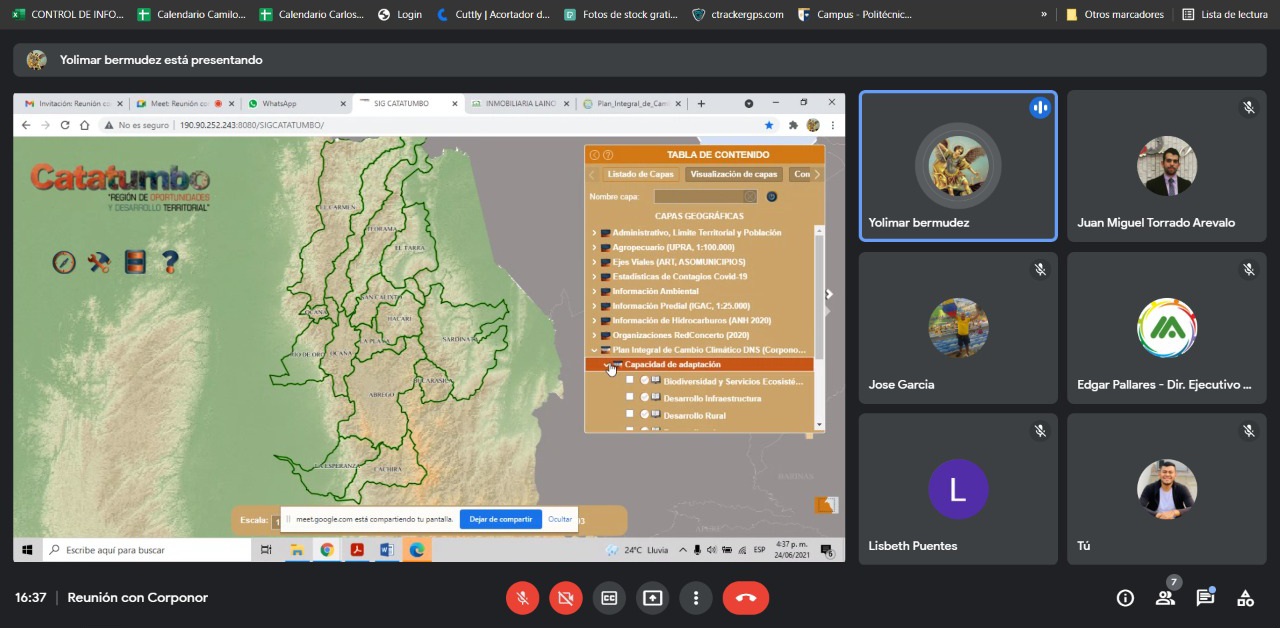Open the ctrackergps.com bookmark

coord(738,14)
